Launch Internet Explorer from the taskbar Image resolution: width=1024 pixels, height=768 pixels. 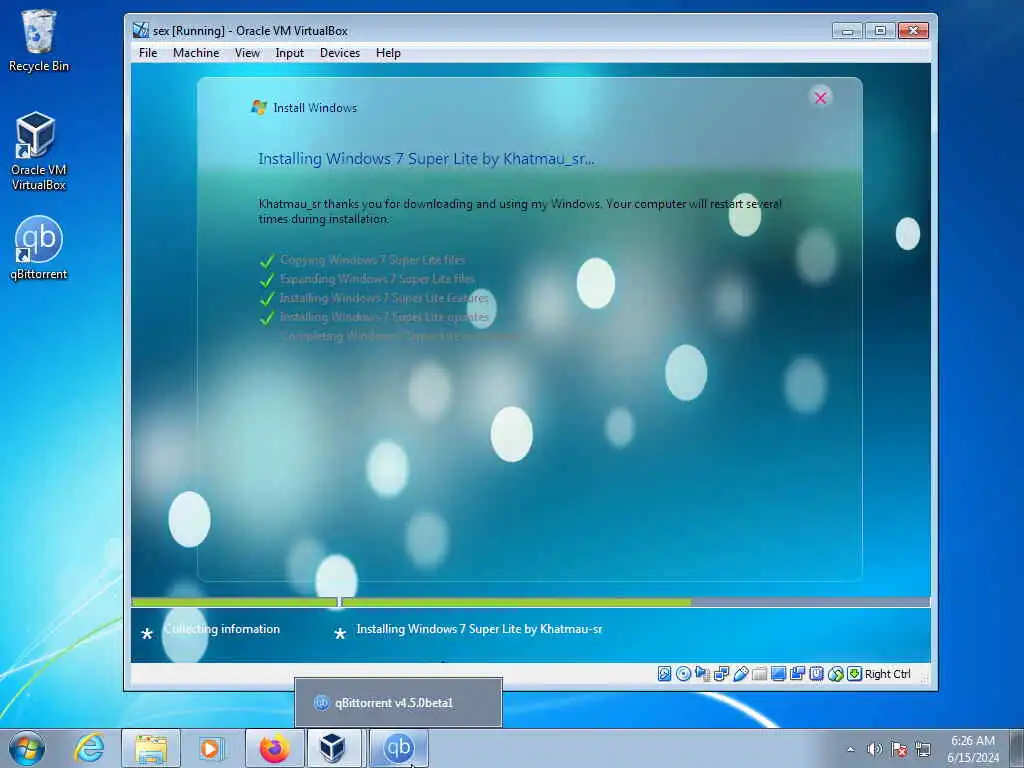point(89,748)
